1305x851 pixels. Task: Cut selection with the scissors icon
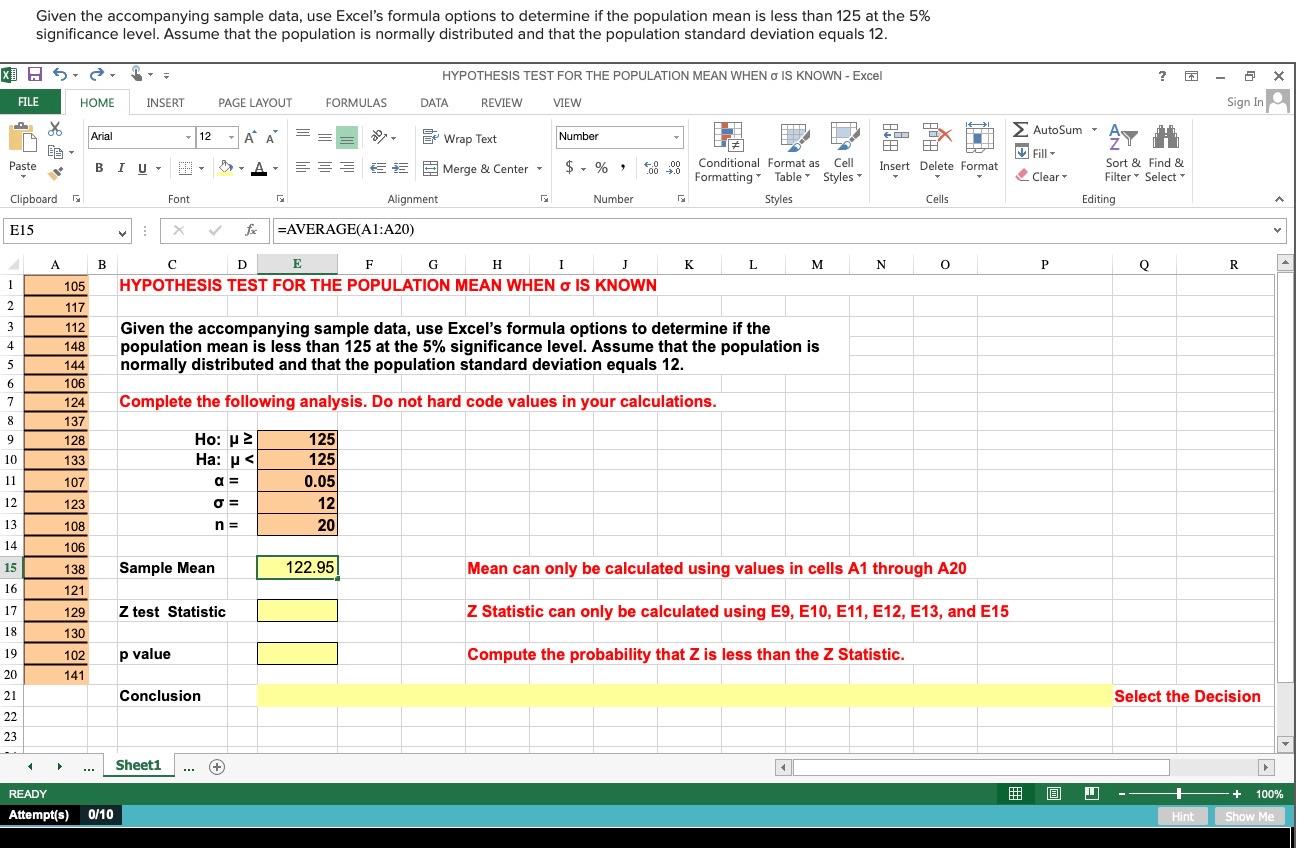tap(55, 130)
